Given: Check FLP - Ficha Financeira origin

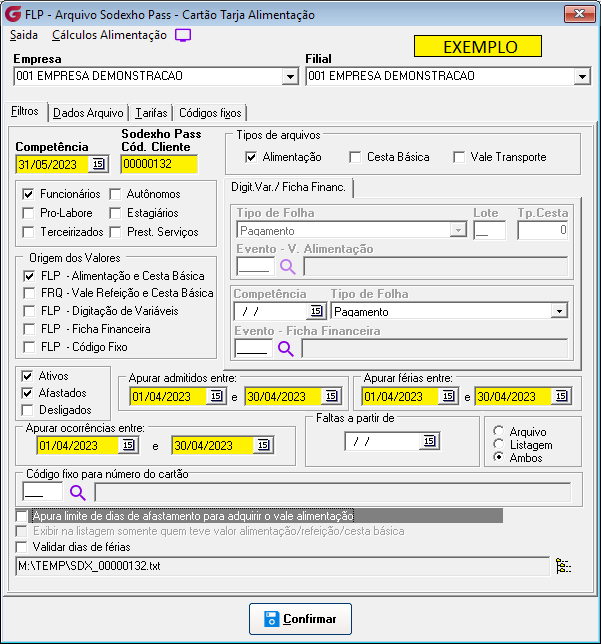Looking at the screenshot, I should [x=29, y=329].
